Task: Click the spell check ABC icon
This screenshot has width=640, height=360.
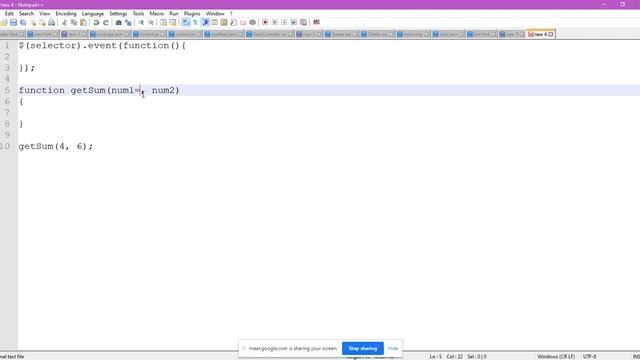Action: [x=316, y=22]
